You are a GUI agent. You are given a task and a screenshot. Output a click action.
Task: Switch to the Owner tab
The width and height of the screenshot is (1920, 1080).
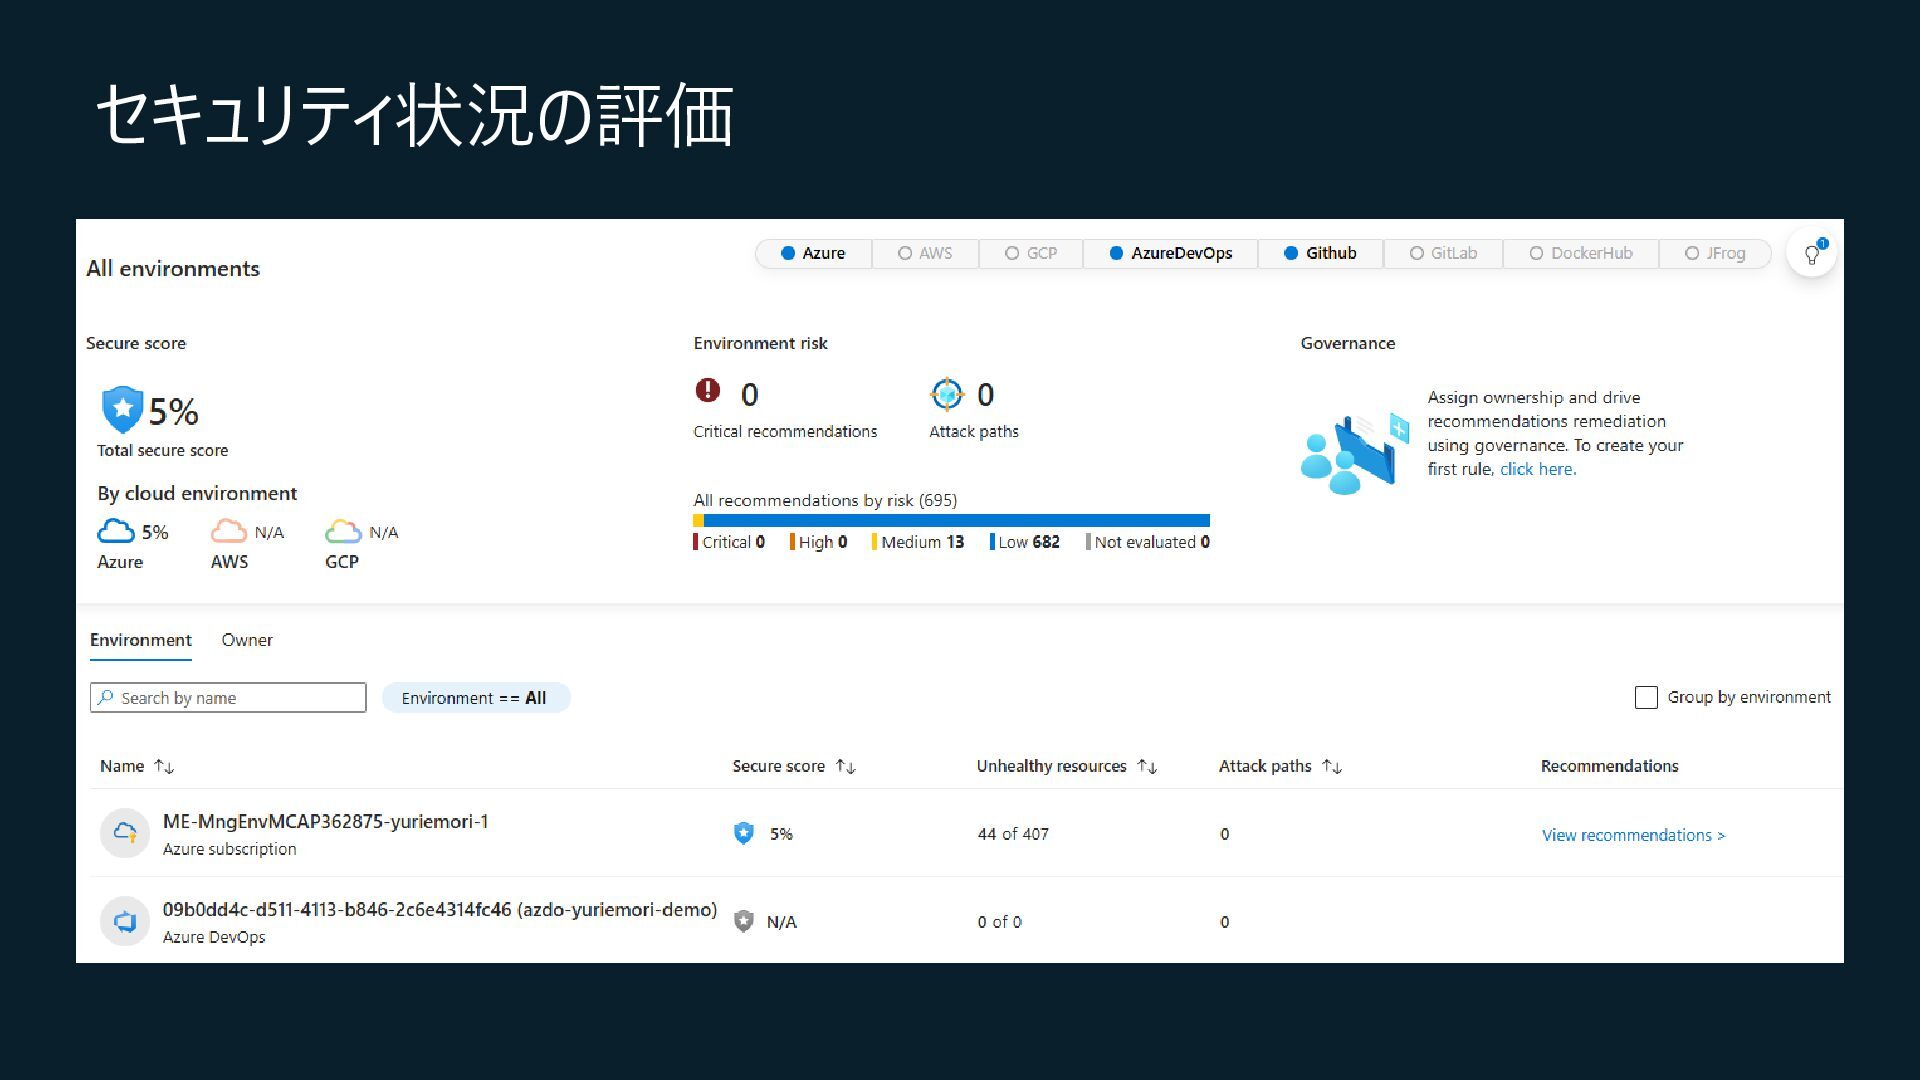point(247,640)
